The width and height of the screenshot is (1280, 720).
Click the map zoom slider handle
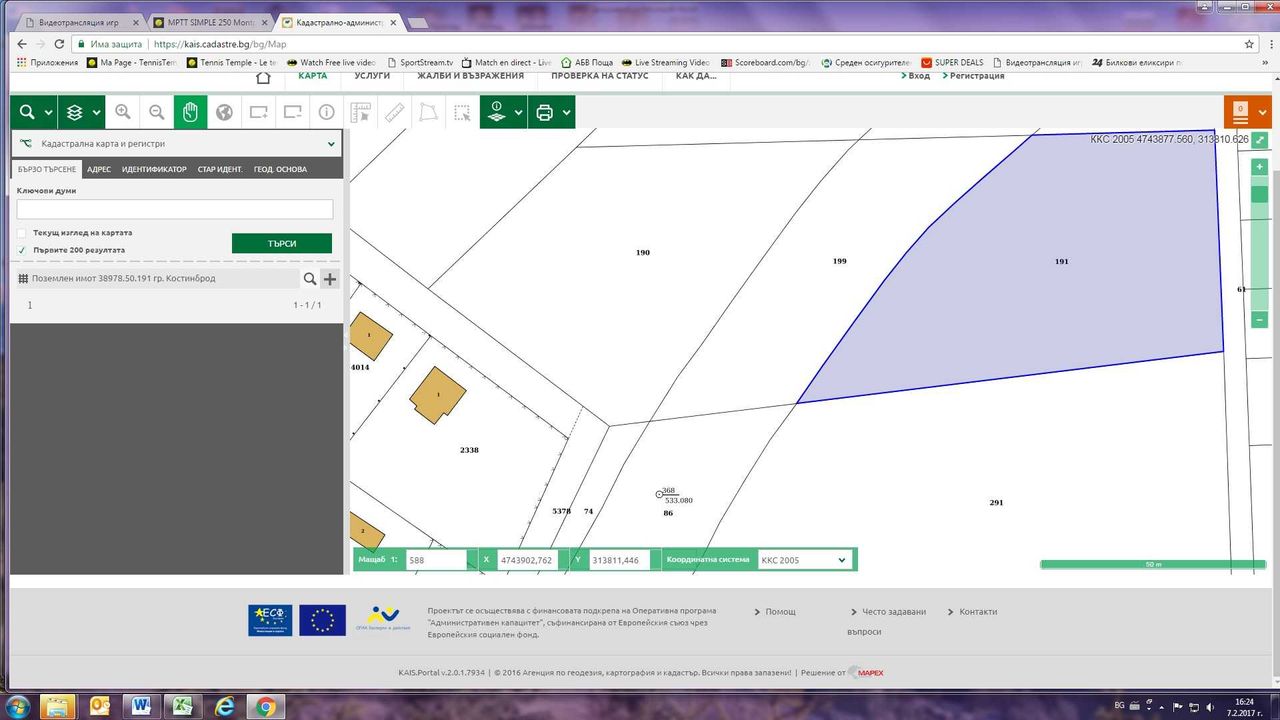point(1260,194)
